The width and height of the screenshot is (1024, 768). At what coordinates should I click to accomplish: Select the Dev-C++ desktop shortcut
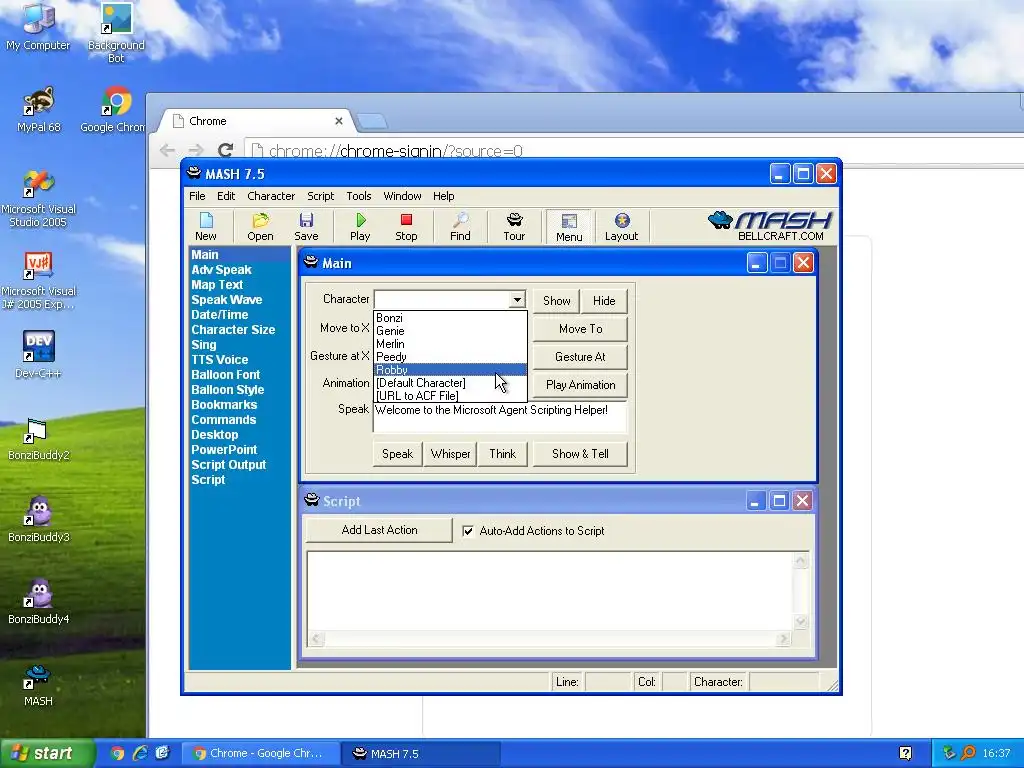pos(39,355)
